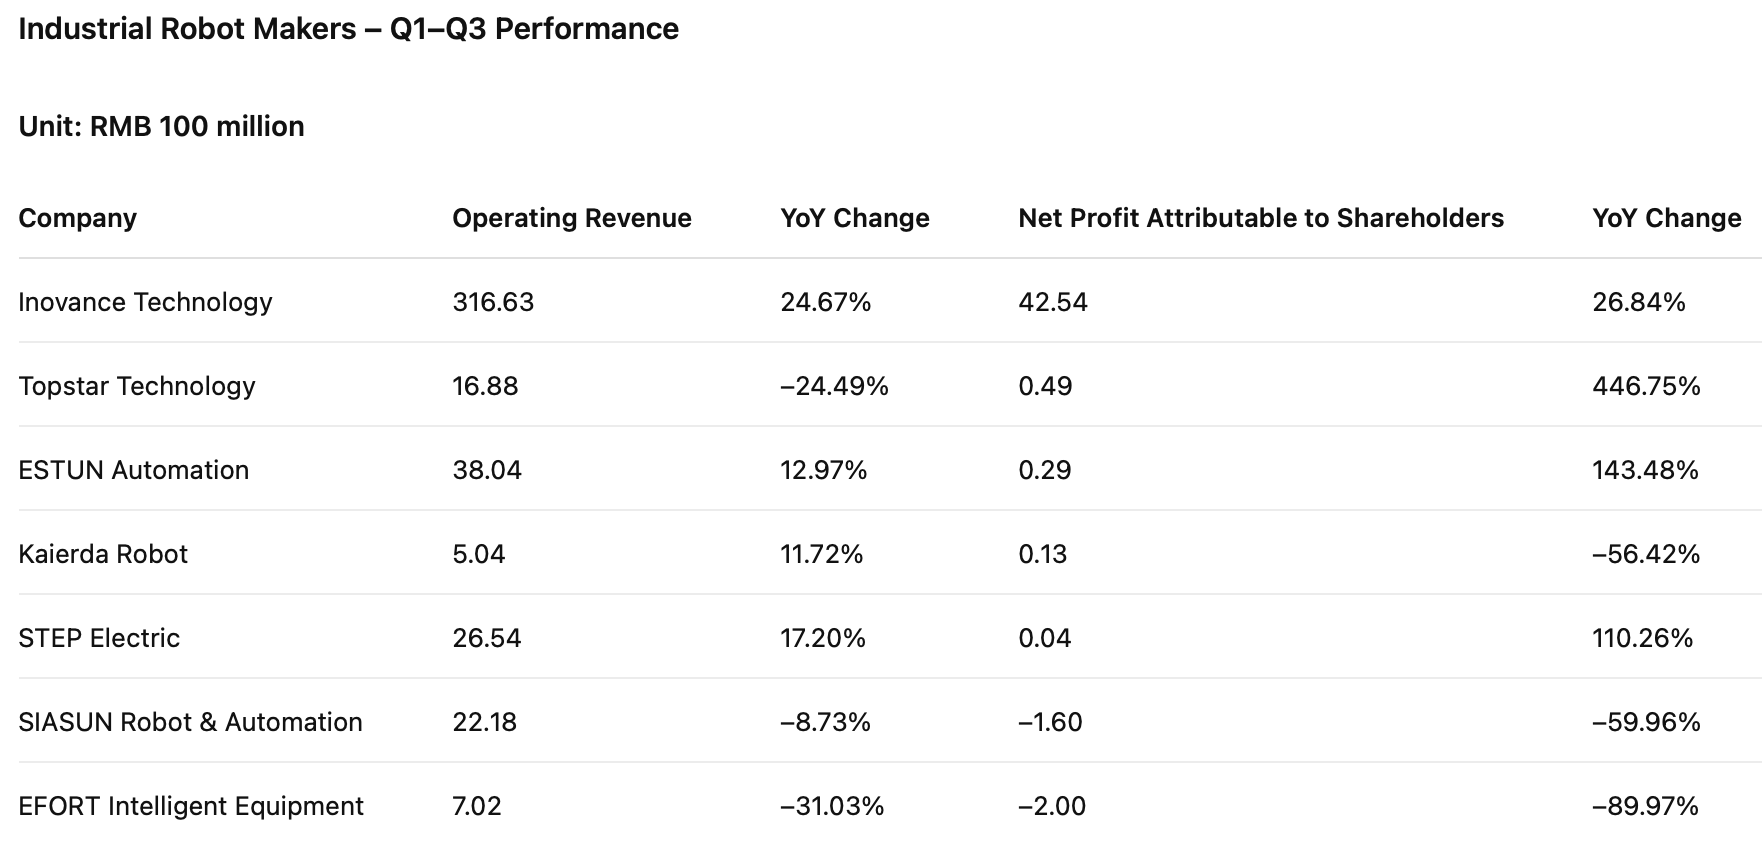Click Net Profit Attributable to Shareholders header
The height and width of the screenshot is (848, 1762).
point(1260,218)
